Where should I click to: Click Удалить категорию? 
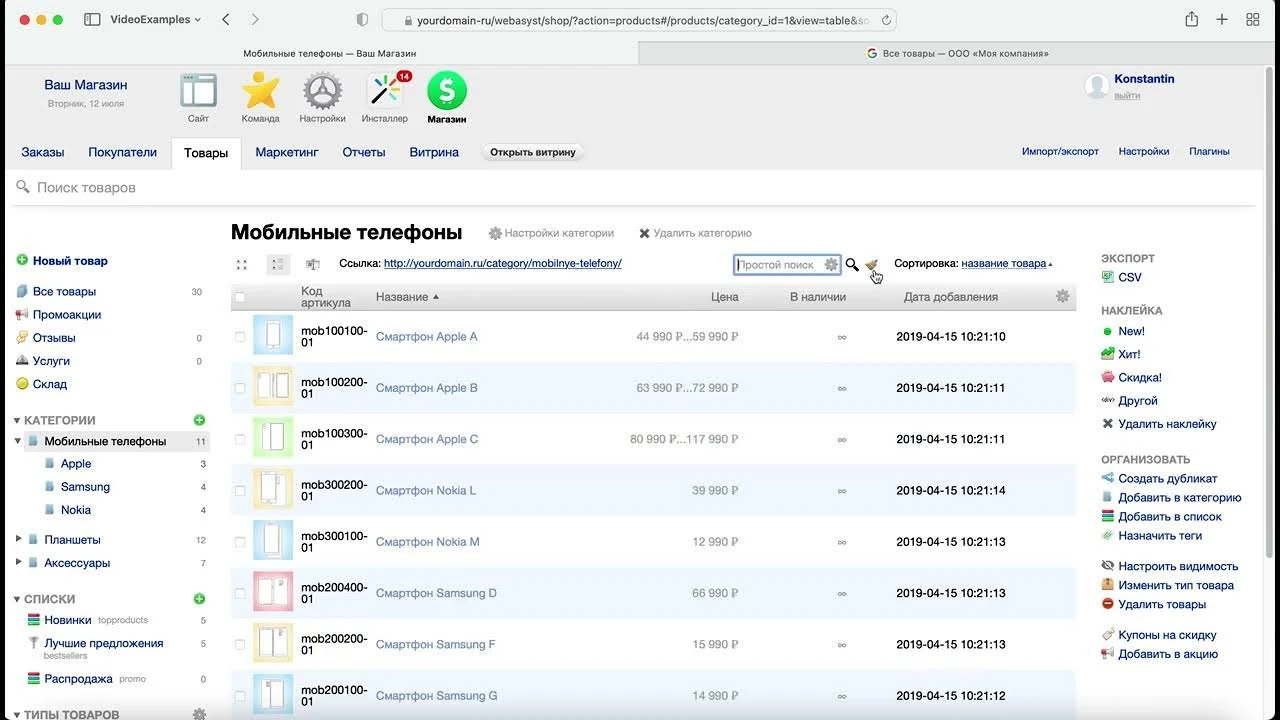click(x=695, y=233)
